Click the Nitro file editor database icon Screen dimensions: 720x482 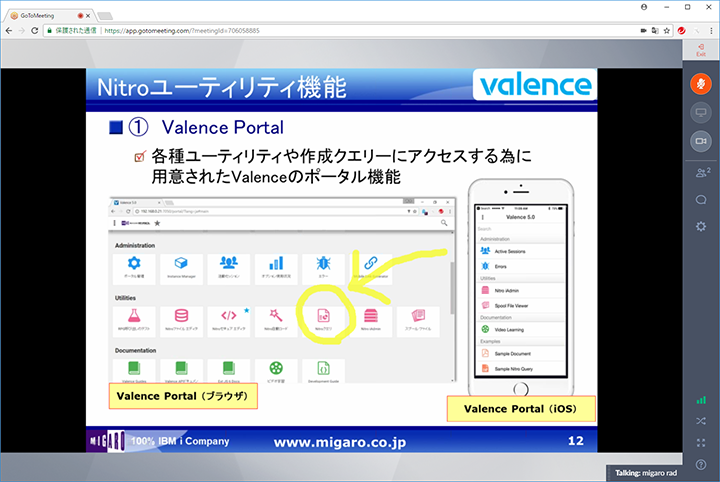[x=181, y=315]
